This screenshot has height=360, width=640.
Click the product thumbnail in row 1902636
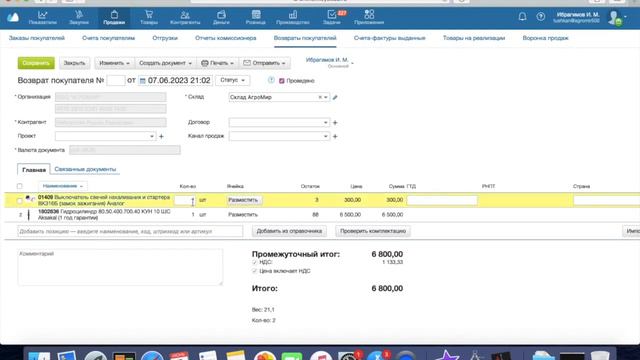pyautogui.click(x=29, y=215)
